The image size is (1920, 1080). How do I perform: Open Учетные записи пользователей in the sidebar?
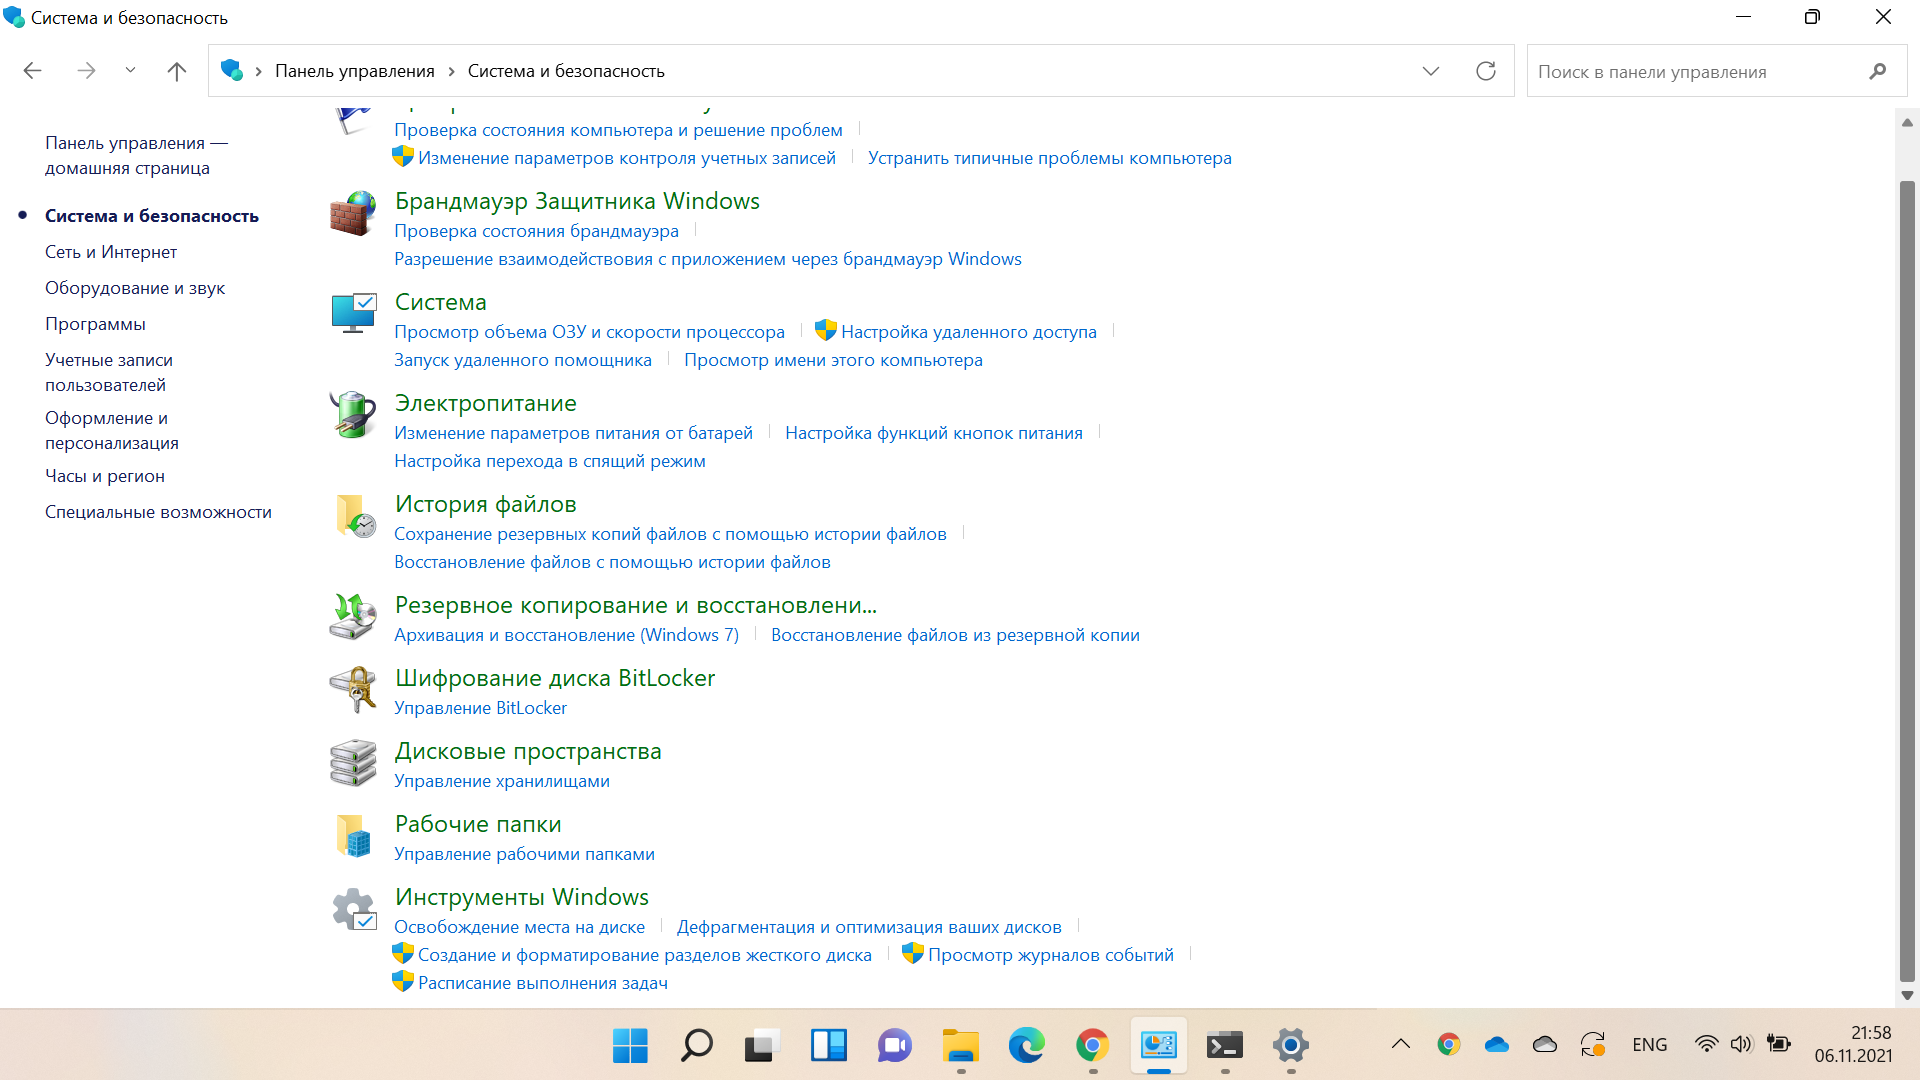point(109,372)
